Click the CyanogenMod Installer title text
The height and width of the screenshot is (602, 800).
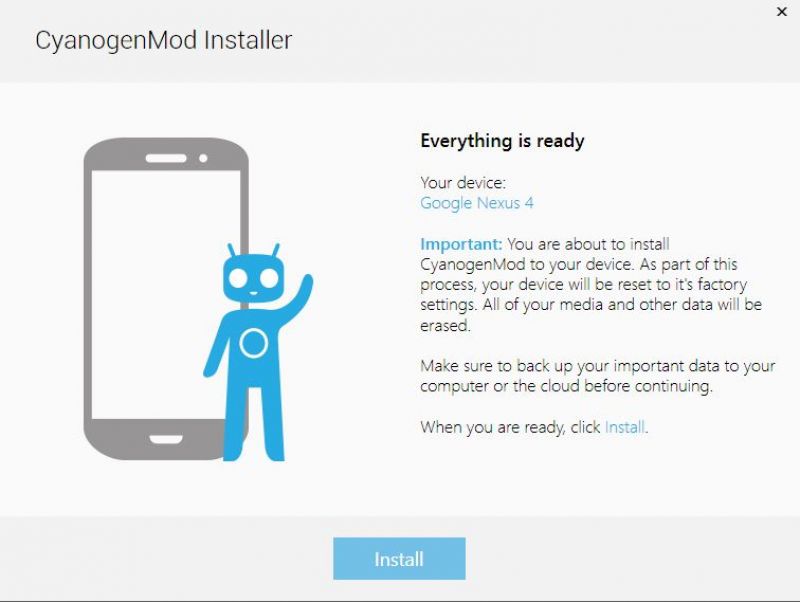click(x=164, y=41)
